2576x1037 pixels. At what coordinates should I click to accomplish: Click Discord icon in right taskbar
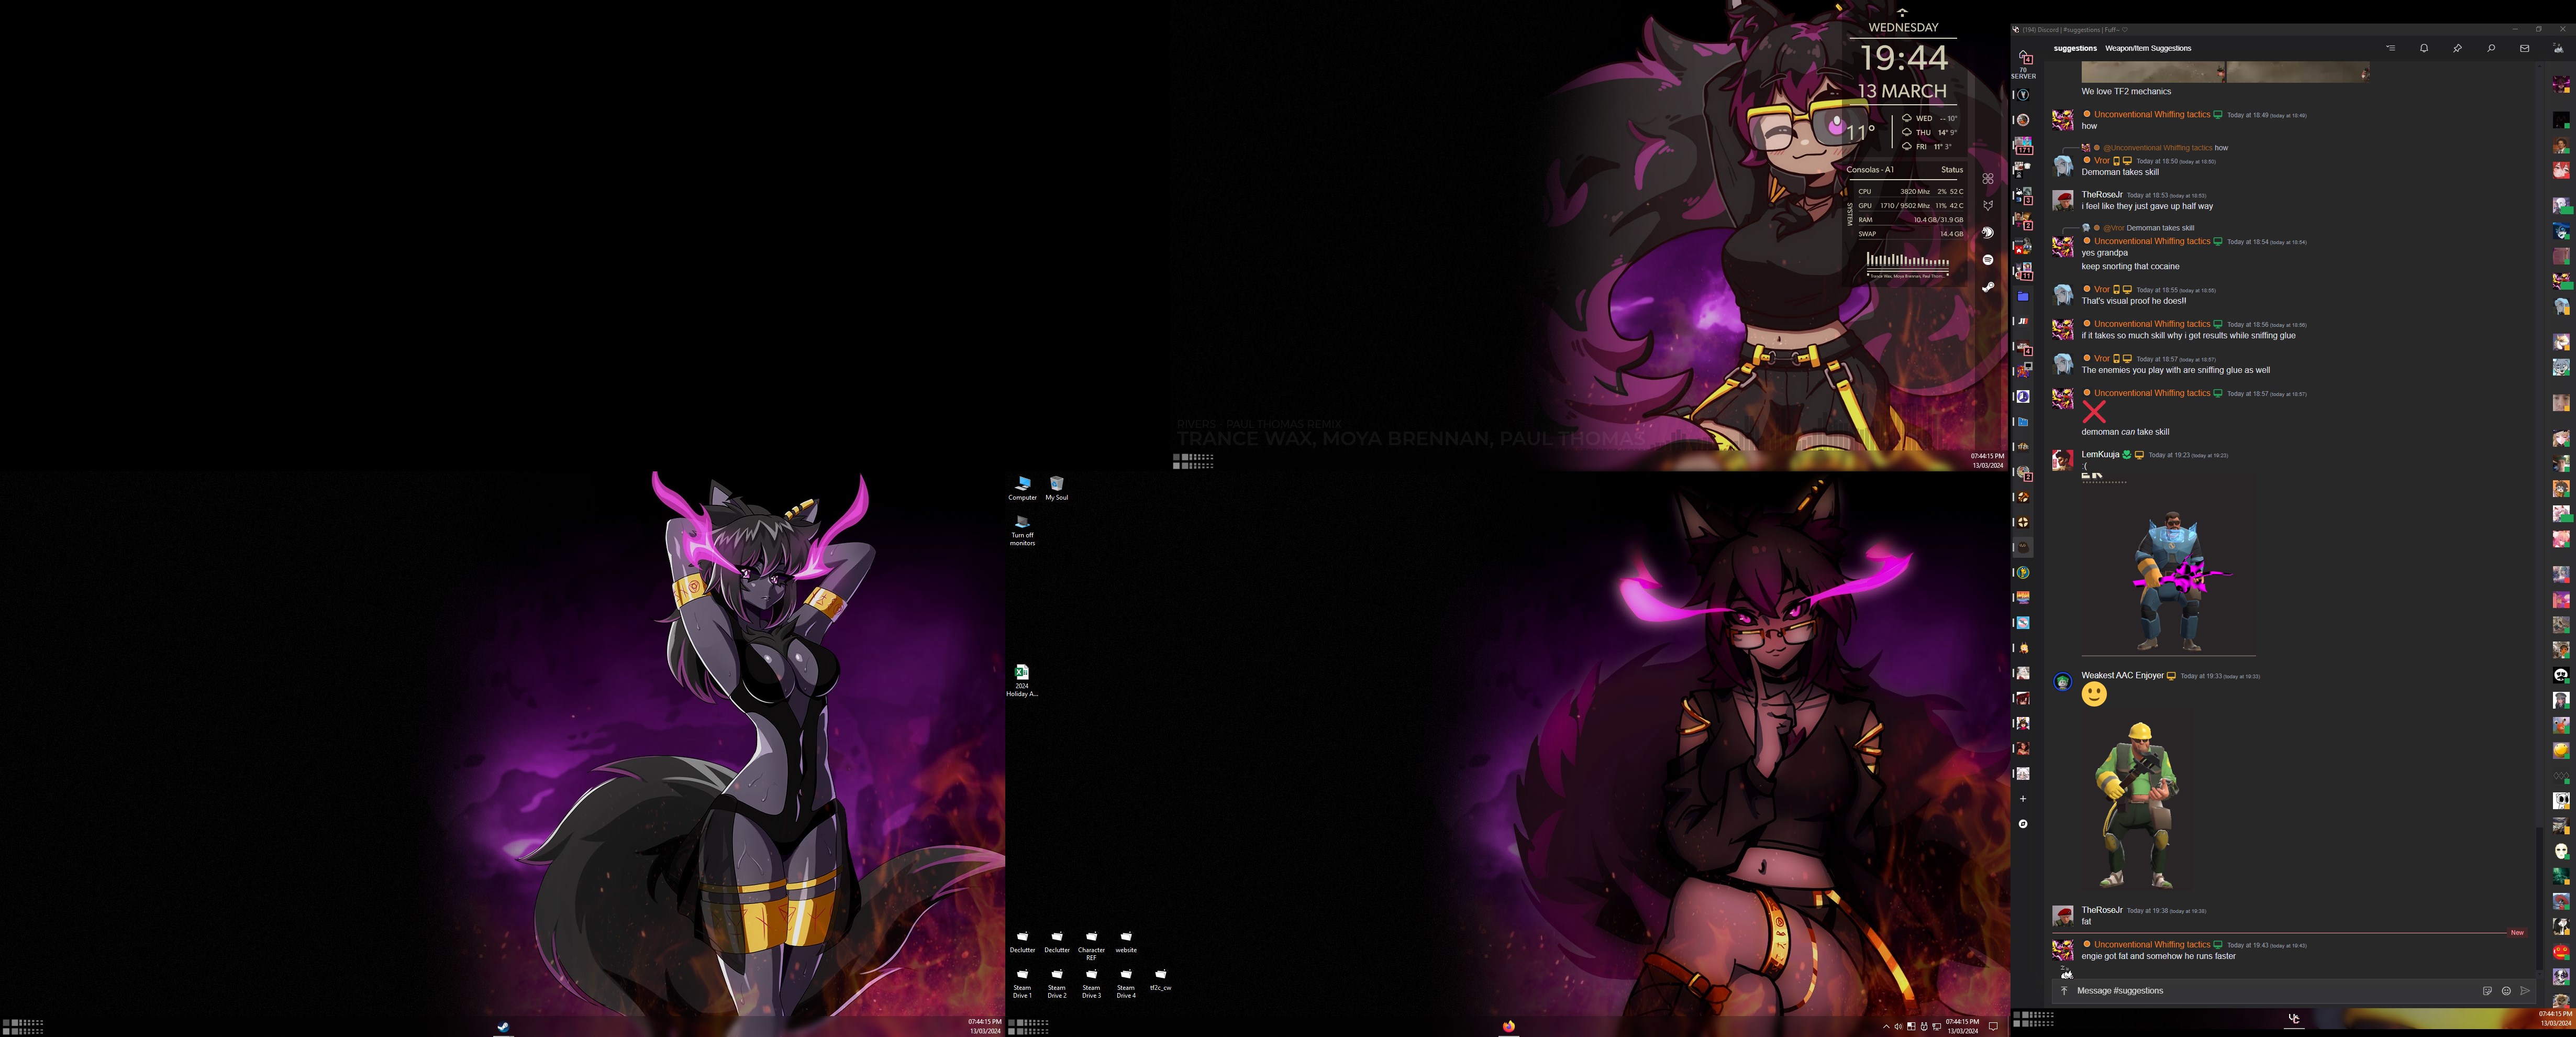tap(2294, 1018)
